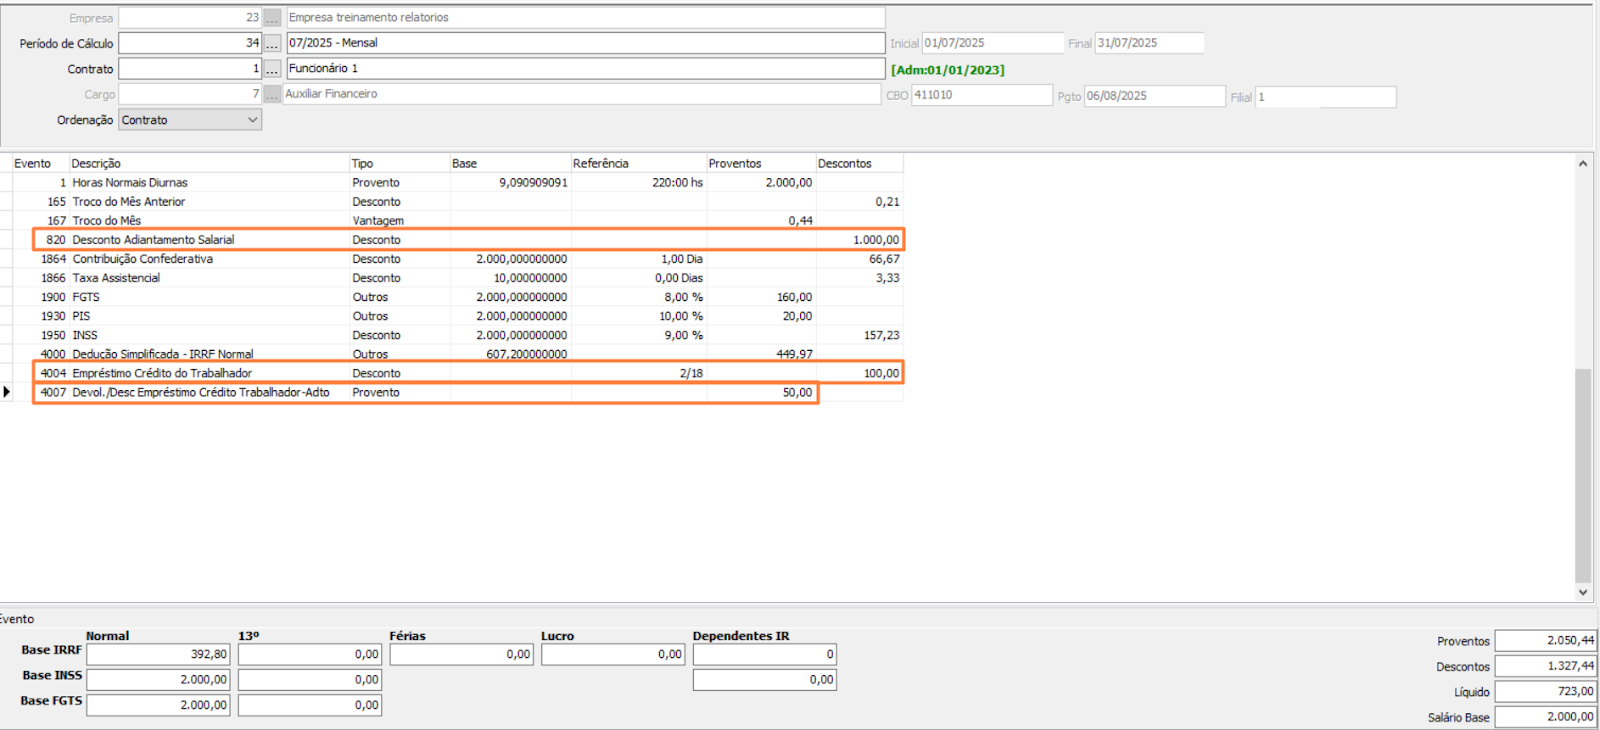Image resolution: width=1600 pixels, height=730 pixels.
Task: Select the Devol./Desc Empréstimo Crédito Trabalhador-Adto row
Action: (x=457, y=392)
